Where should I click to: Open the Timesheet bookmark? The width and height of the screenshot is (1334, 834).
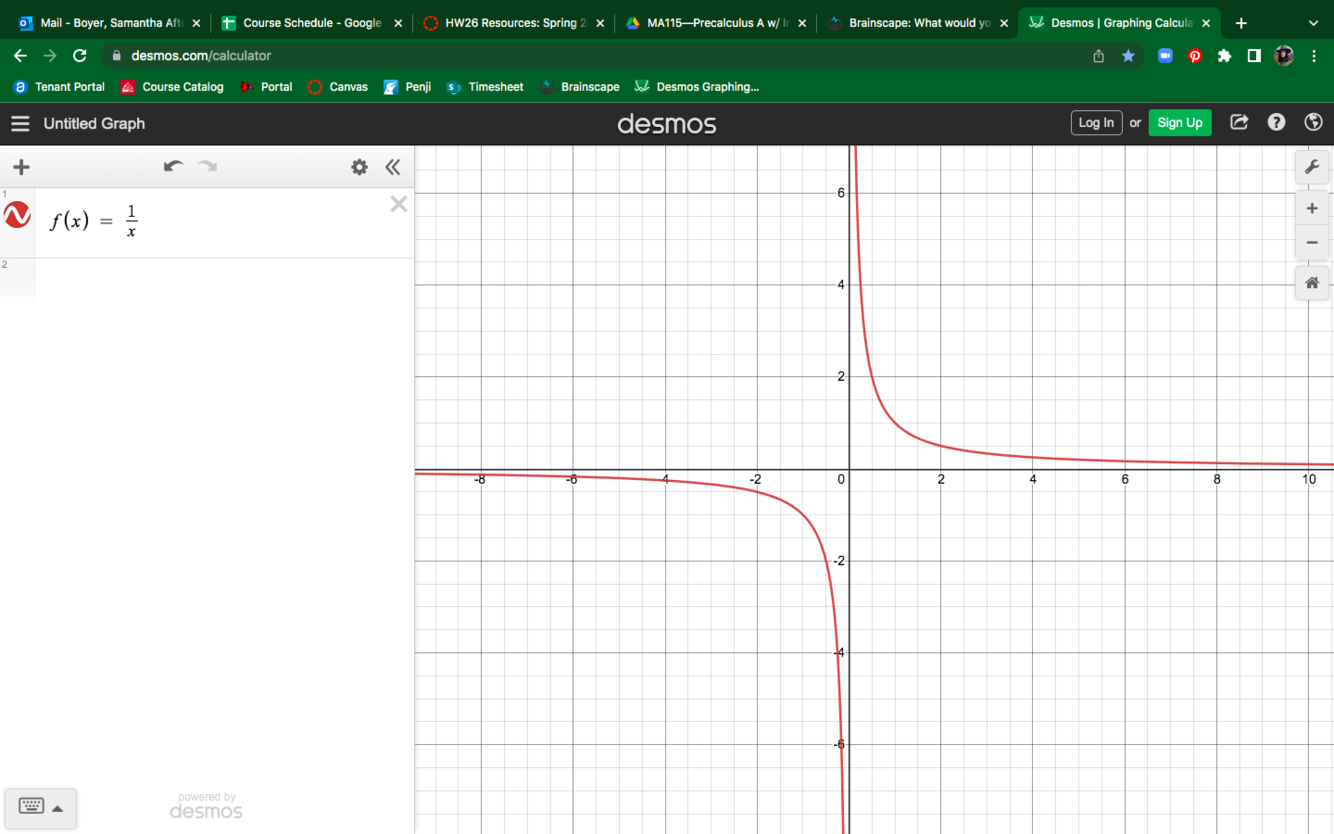coord(485,87)
